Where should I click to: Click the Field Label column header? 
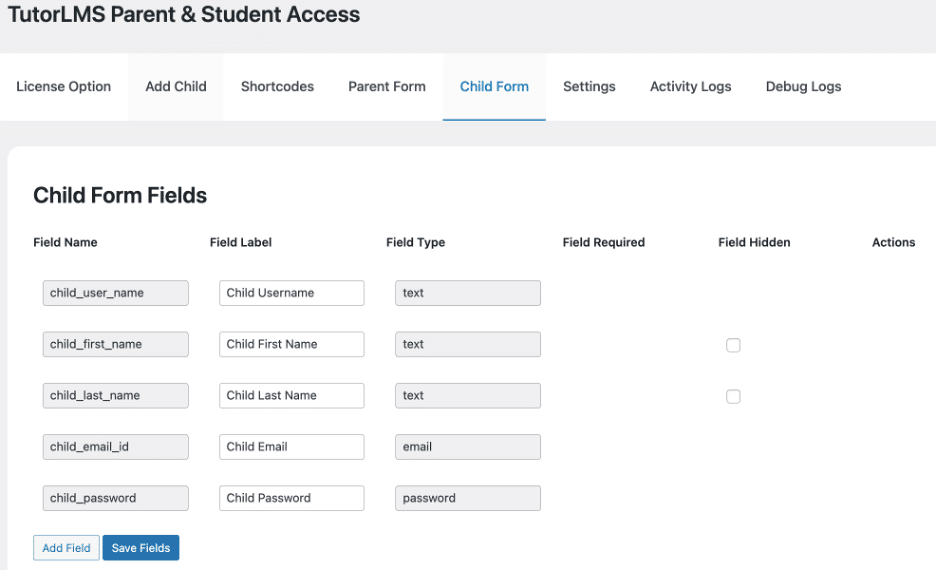[x=241, y=242]
